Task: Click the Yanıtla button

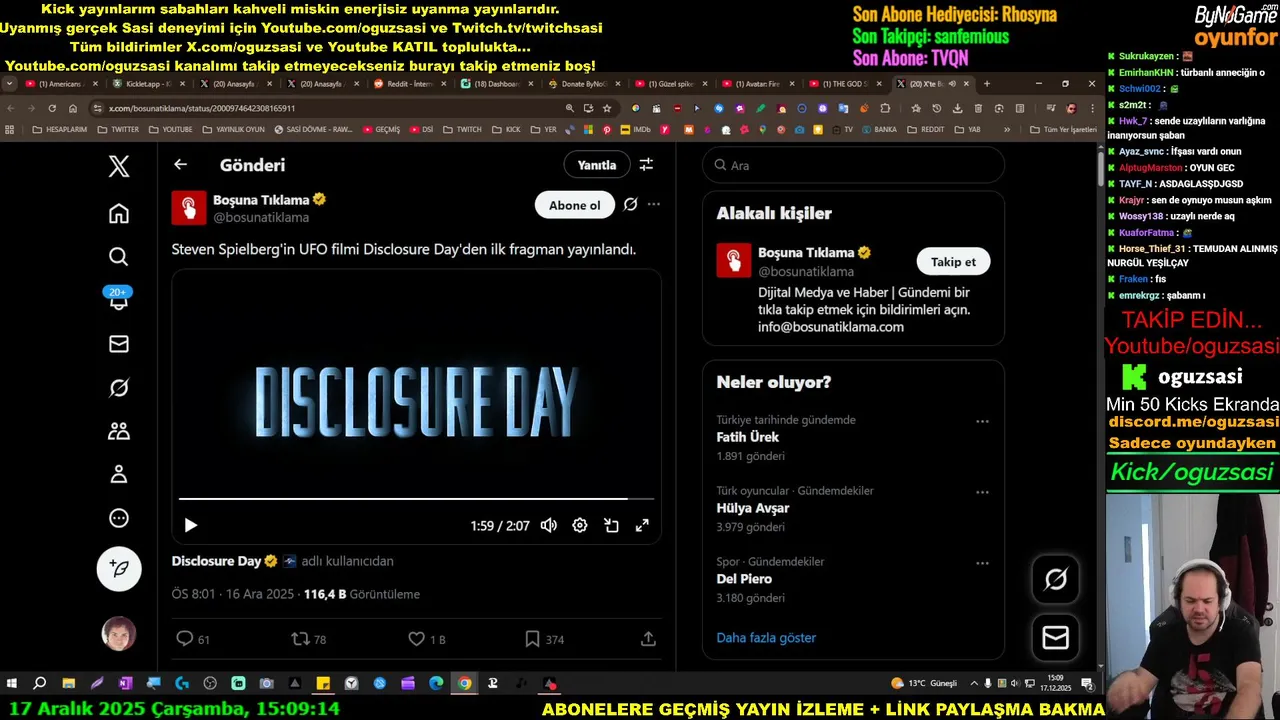Action: click(x=597, y=165)
